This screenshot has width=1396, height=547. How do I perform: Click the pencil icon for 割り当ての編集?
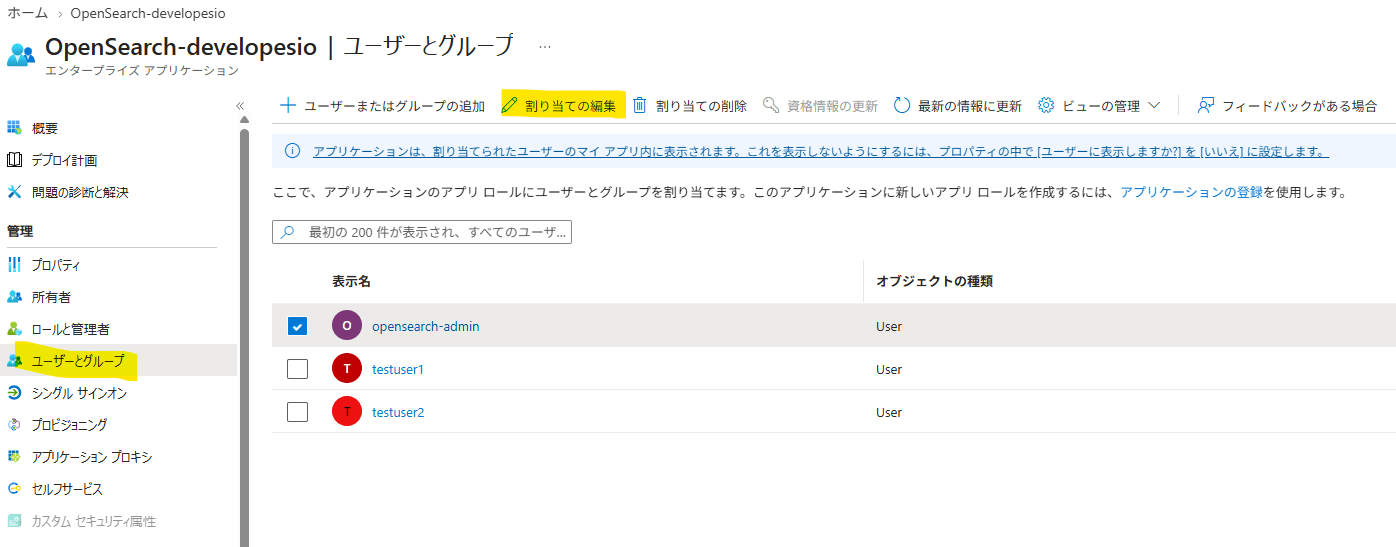click(510, 105)
